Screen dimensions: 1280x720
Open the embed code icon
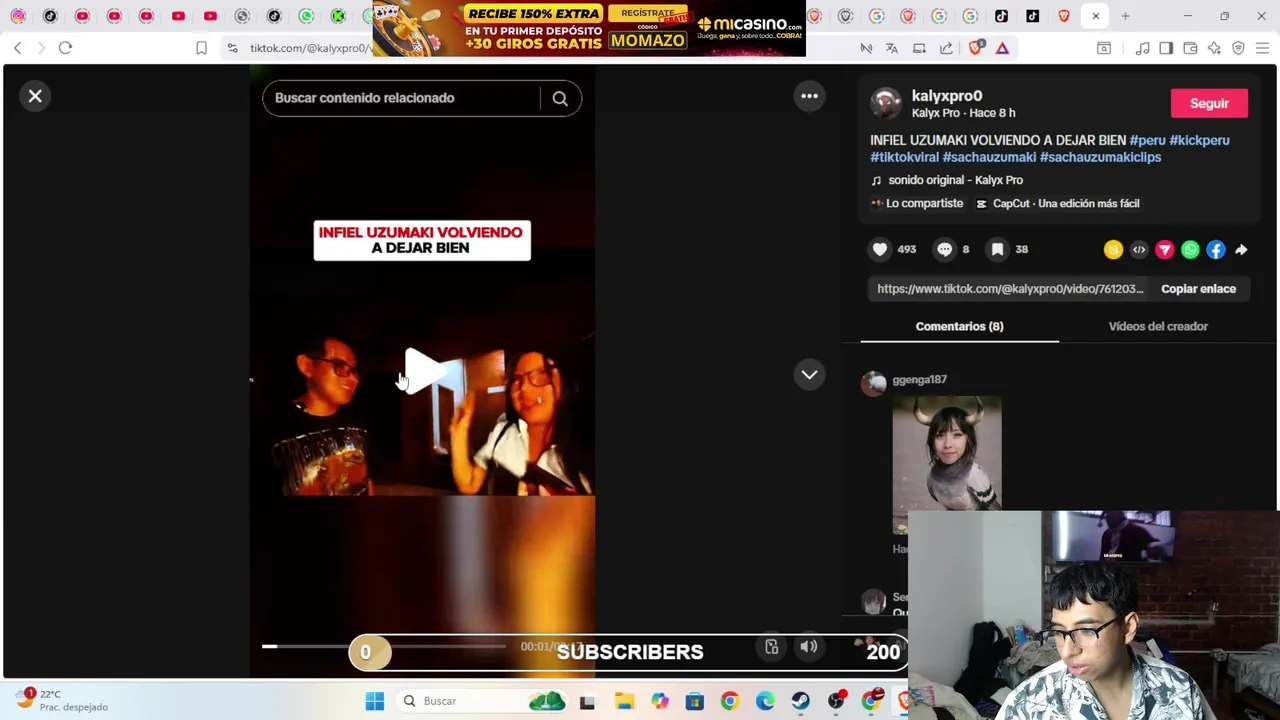tap(1139, 250)
